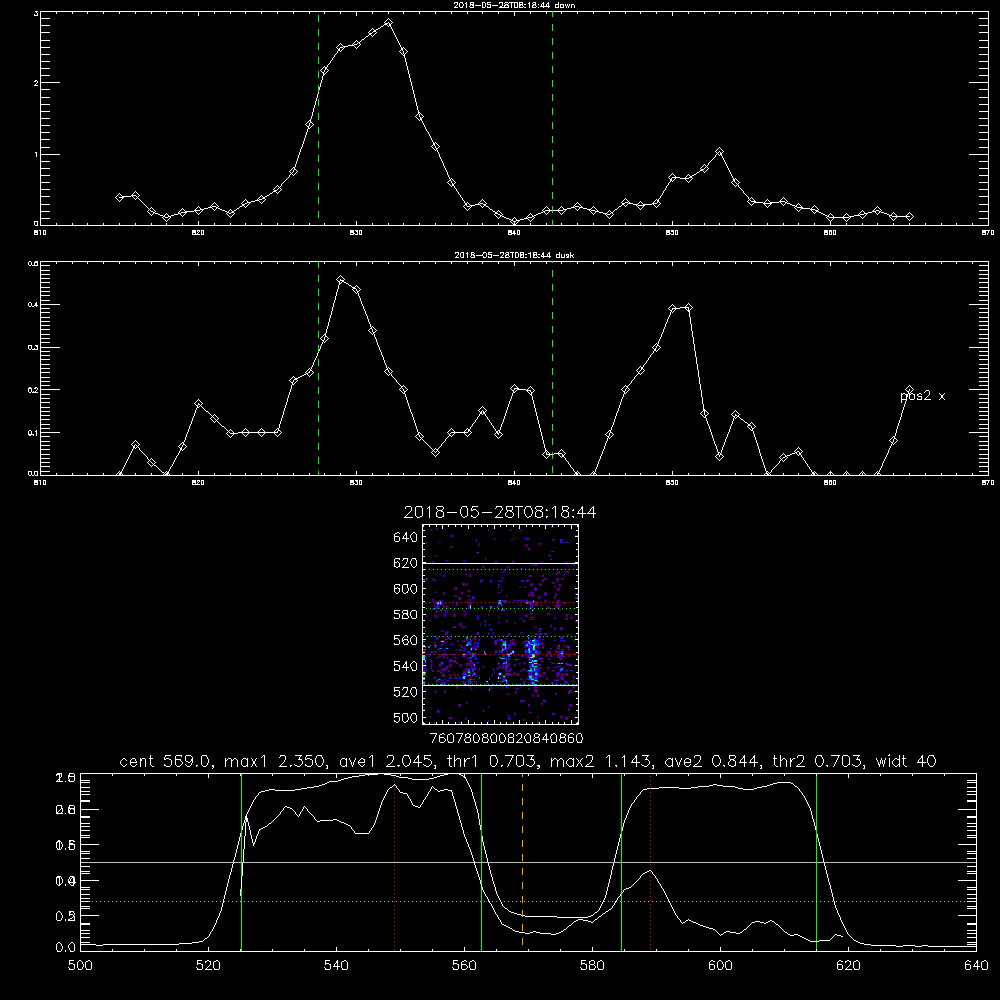Select the secondary peak diamond near 853 in dawn plot
1000x1000 pixels.
click(x=719, y=152)
